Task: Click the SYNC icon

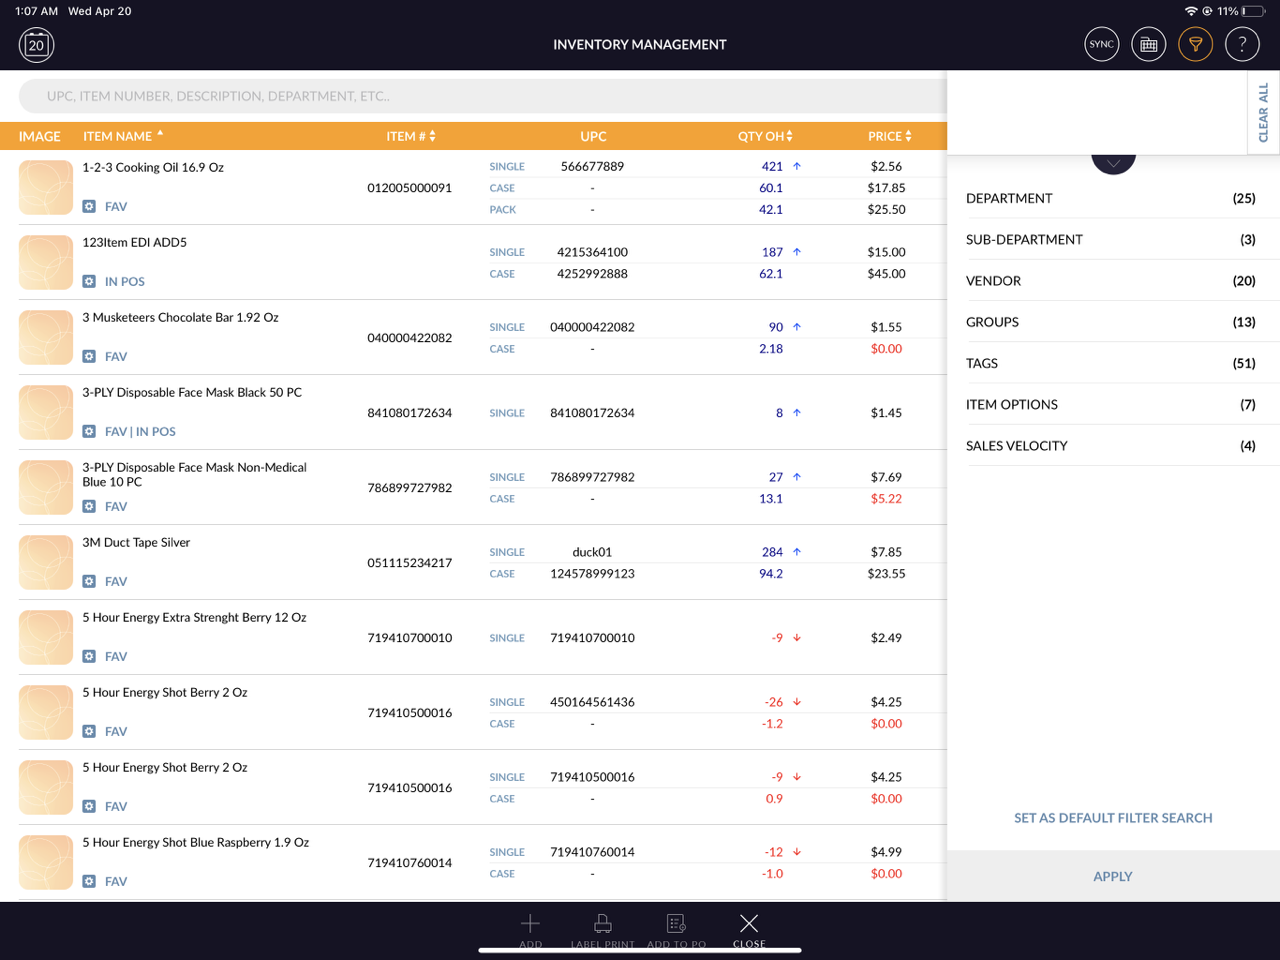Action: pos(1101,44)
